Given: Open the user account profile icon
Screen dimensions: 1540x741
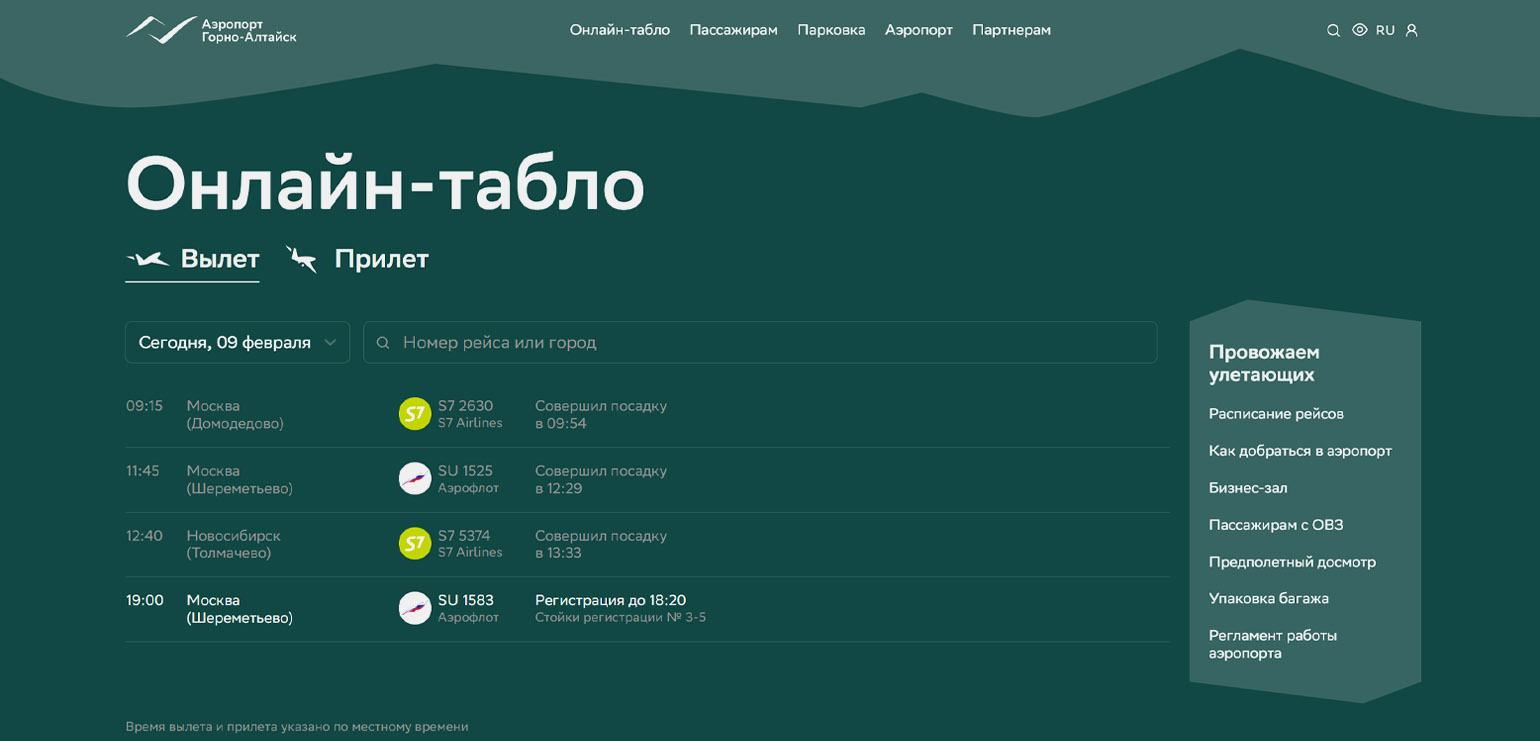Looking at the screenshot, I should tap(1411, 30).
